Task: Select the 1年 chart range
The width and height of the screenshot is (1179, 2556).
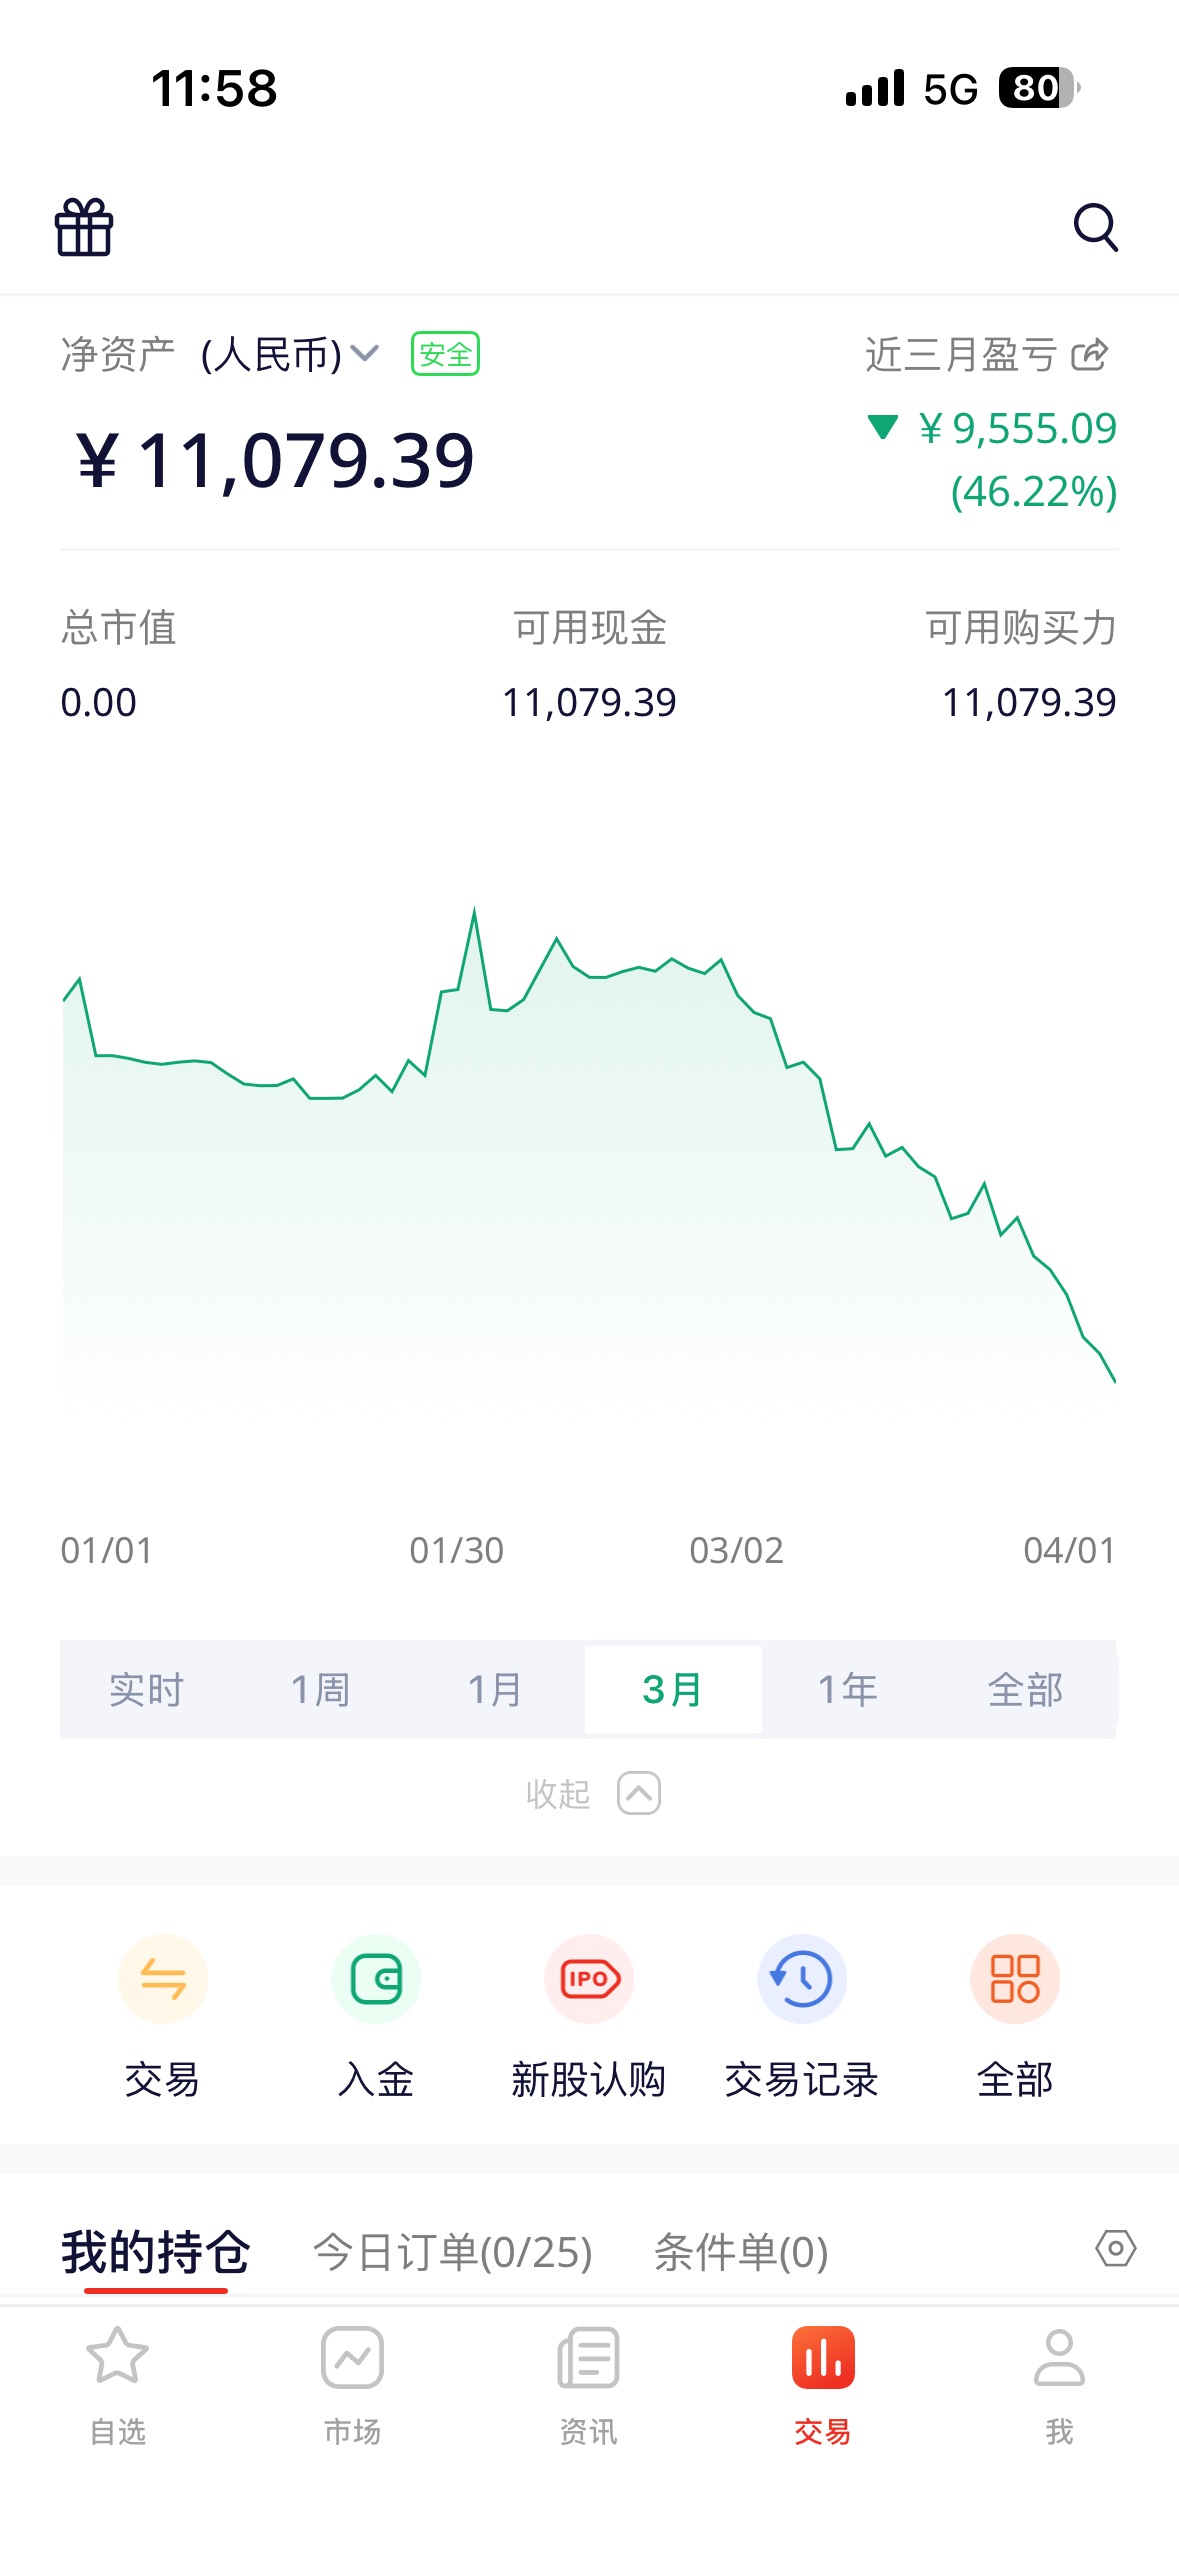Action: 848,1690
